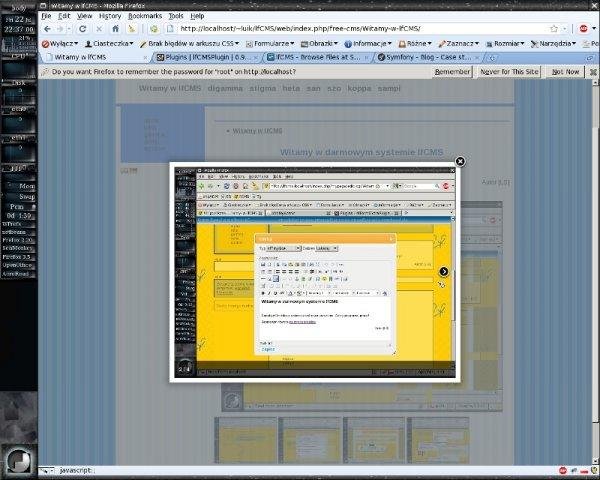Open the View menu

(x=84, y=16)
